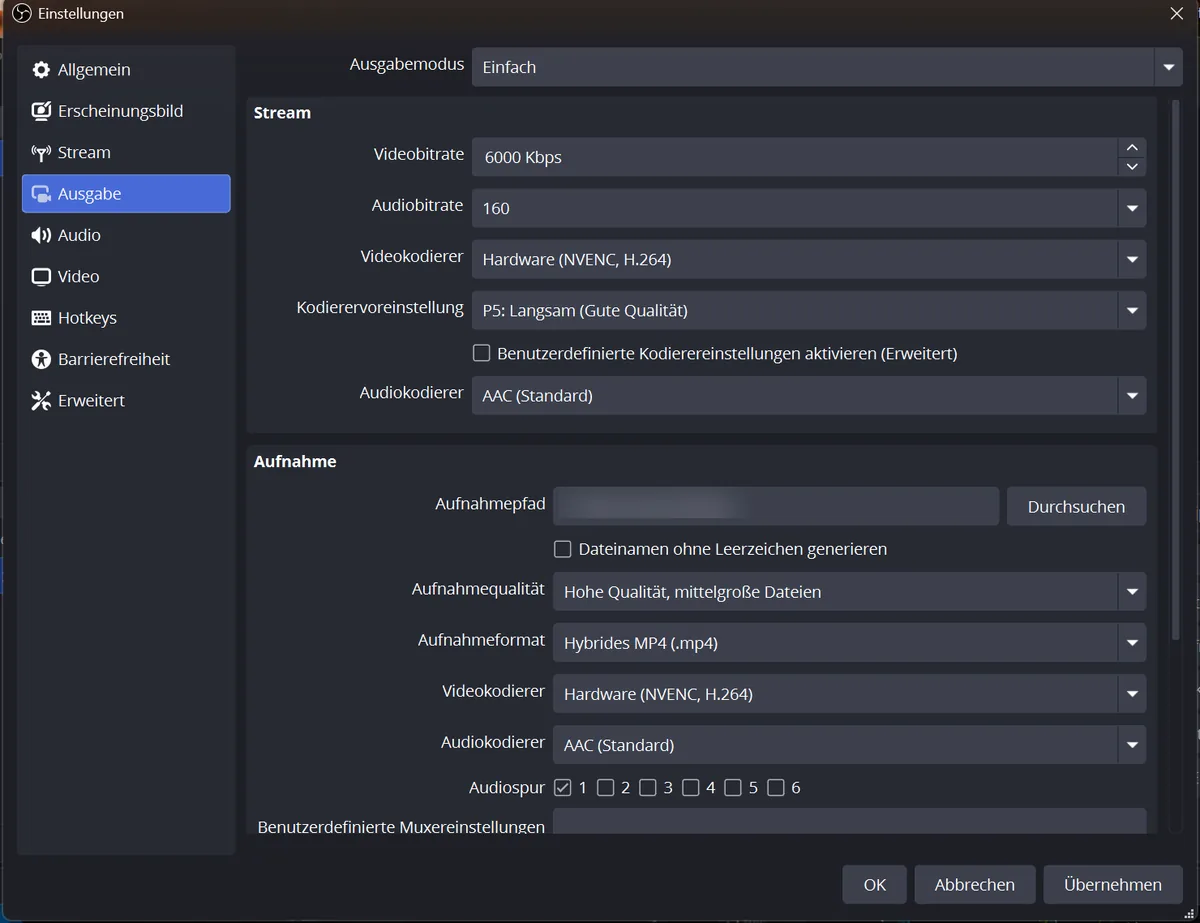The image size is (1200, 923).
Task: Close the Einstellungen window
Action: coord(1177,14)
